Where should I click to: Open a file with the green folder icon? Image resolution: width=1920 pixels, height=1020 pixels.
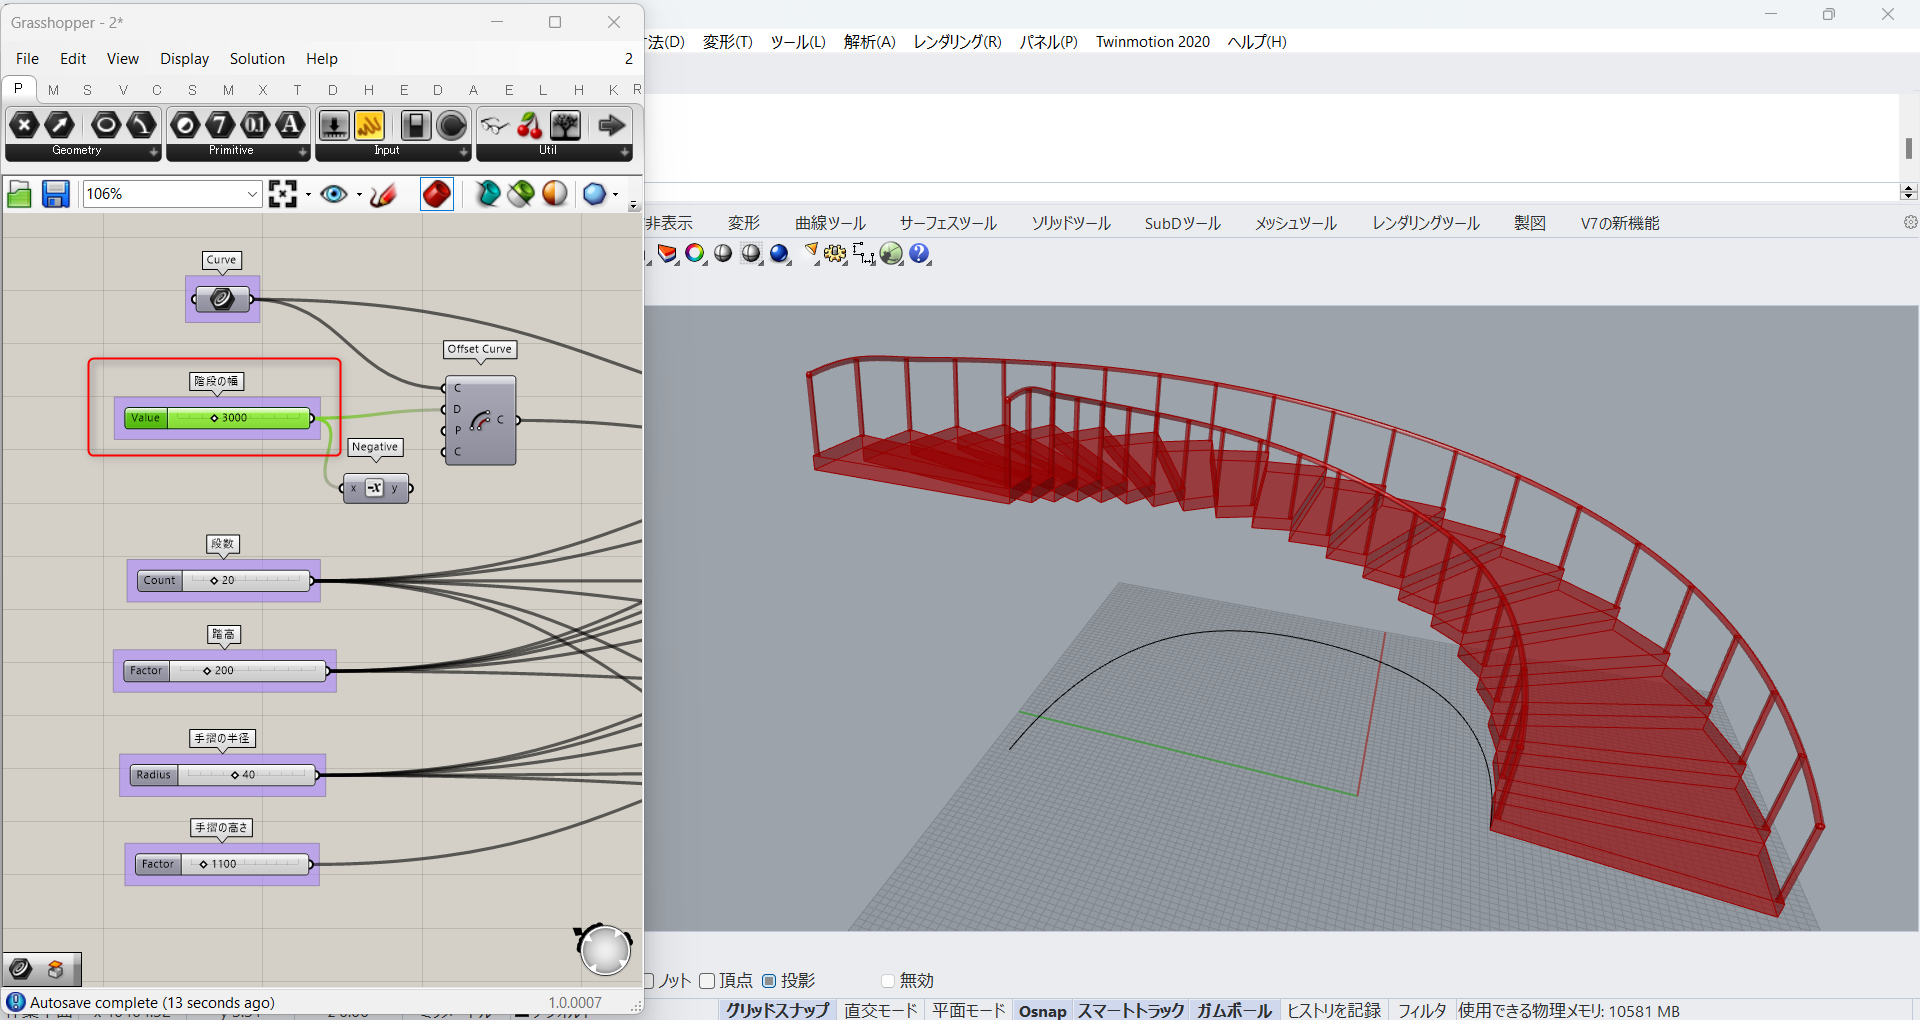point(20,194)
